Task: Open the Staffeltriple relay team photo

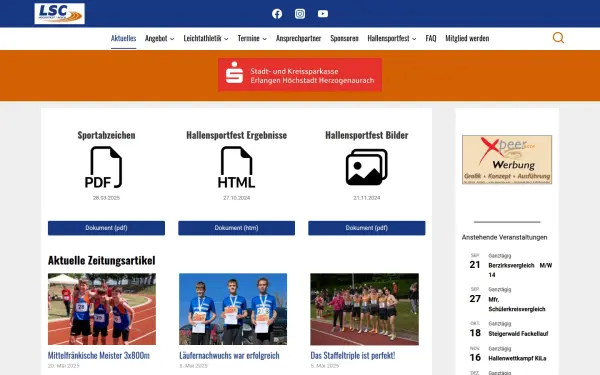Action: 364,309
